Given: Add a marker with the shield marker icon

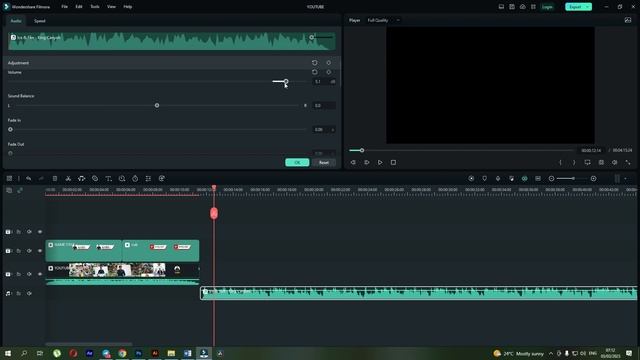Looking at the screenshot, I should click(x=484, y=178).
